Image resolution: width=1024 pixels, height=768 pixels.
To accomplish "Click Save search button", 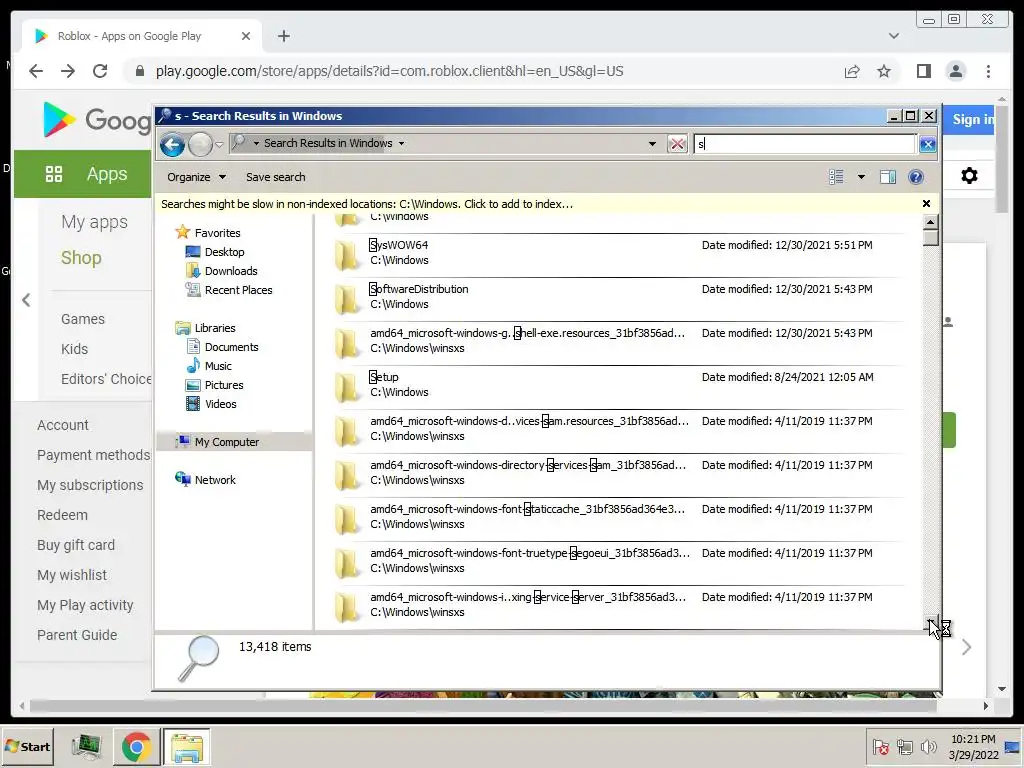I will (276, 177).
